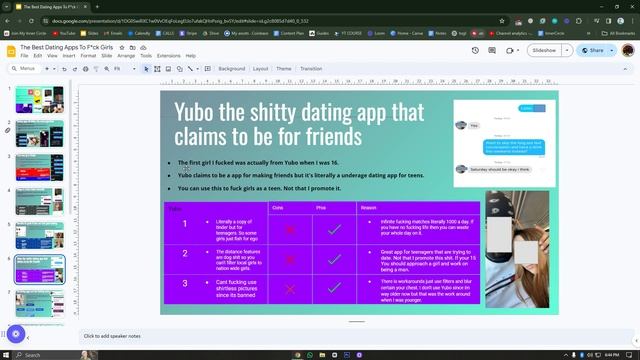The height and width of the screenshot is (360, 640).
Task: Choose the Select arrow tool
Action: (x=146, y=69)
